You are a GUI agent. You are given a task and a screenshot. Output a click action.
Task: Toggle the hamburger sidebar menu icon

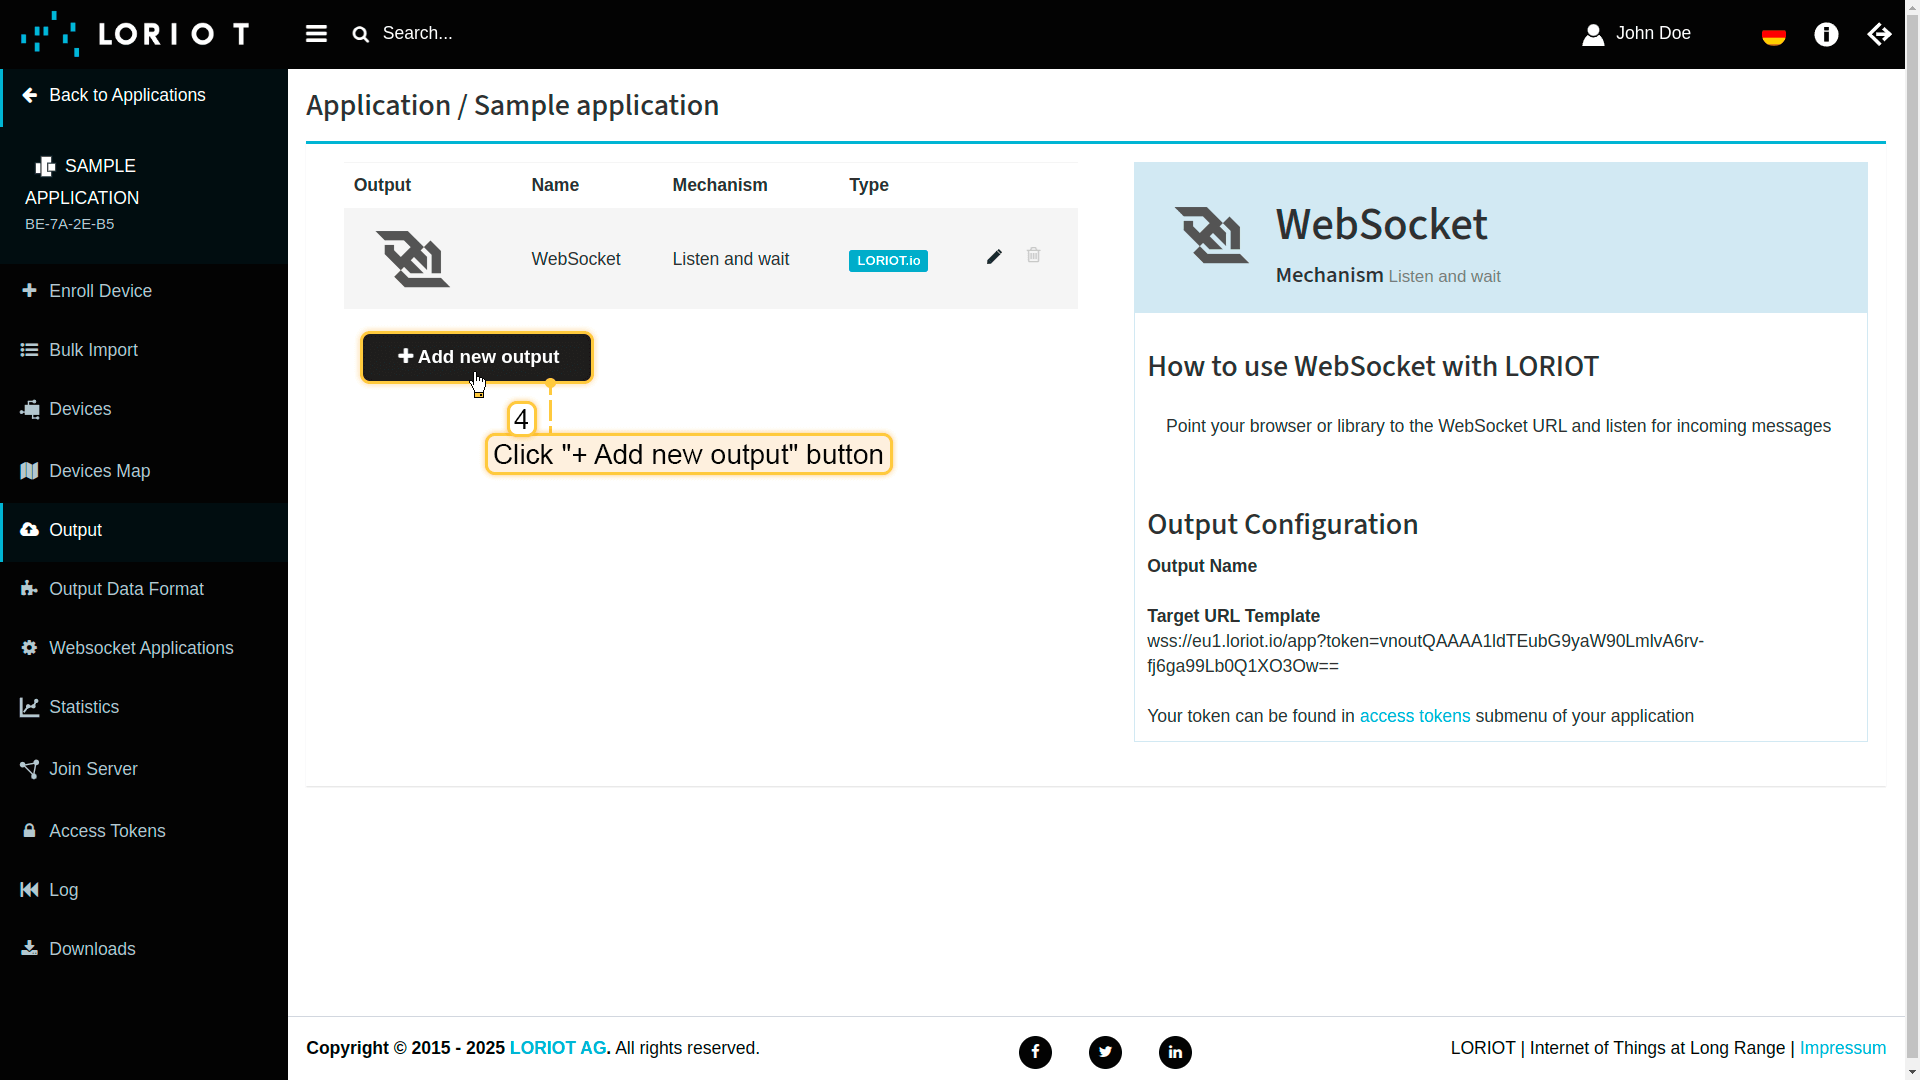coord(316,34)
